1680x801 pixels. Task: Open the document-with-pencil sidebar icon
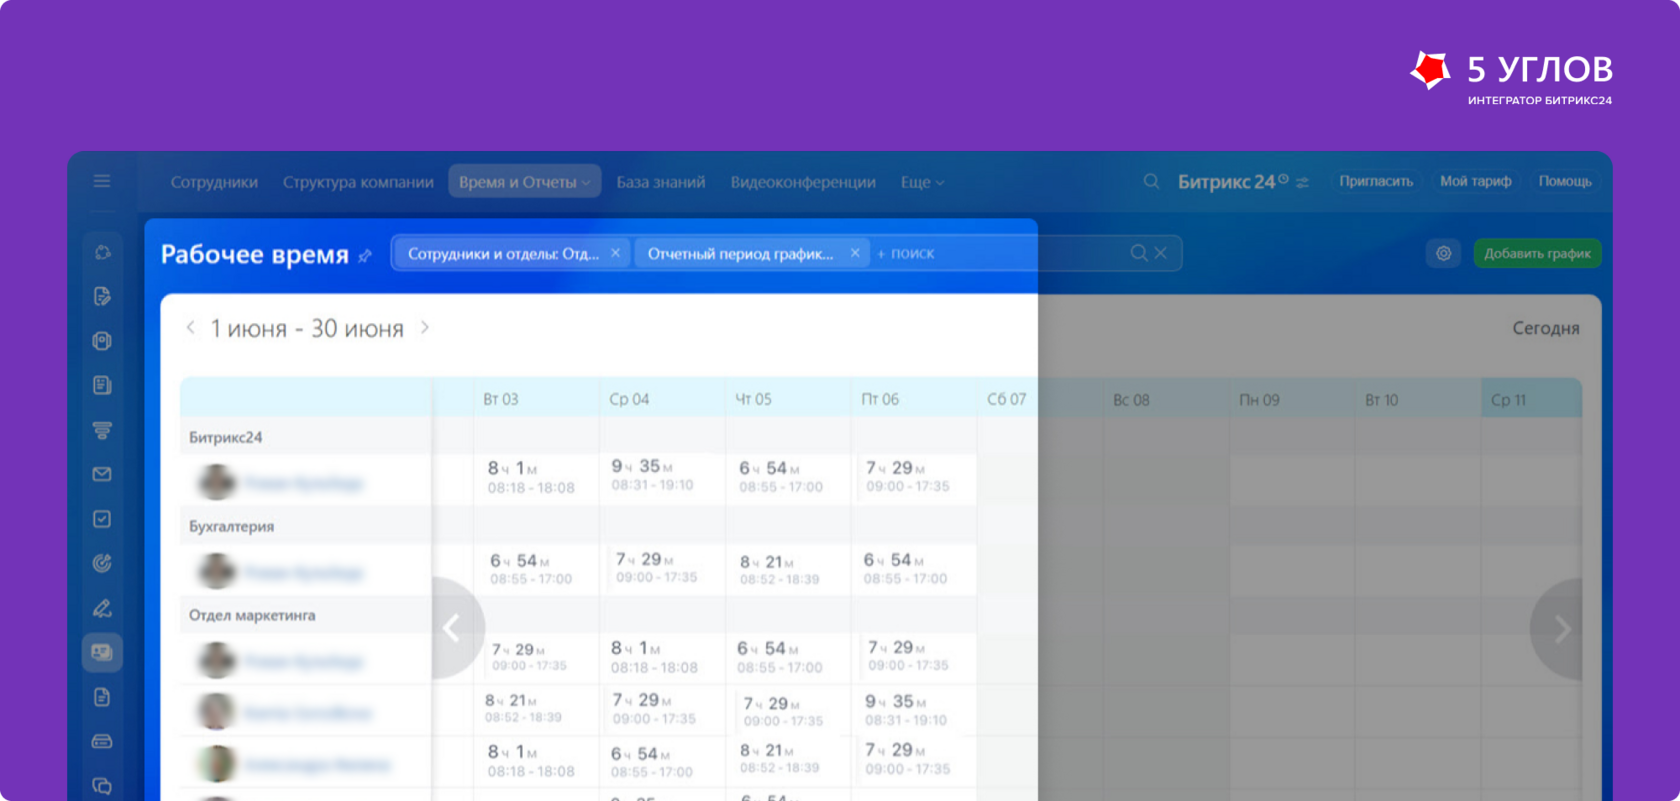pyautogui.click(x=102, y=296)
